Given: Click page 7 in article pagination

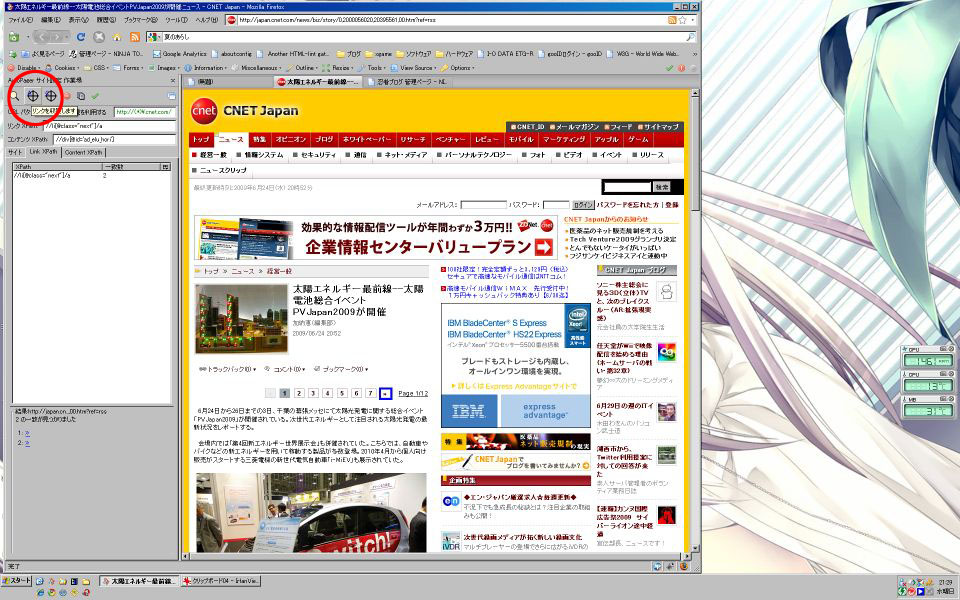Looking at the screenshot, I should [x=370, y=393].
